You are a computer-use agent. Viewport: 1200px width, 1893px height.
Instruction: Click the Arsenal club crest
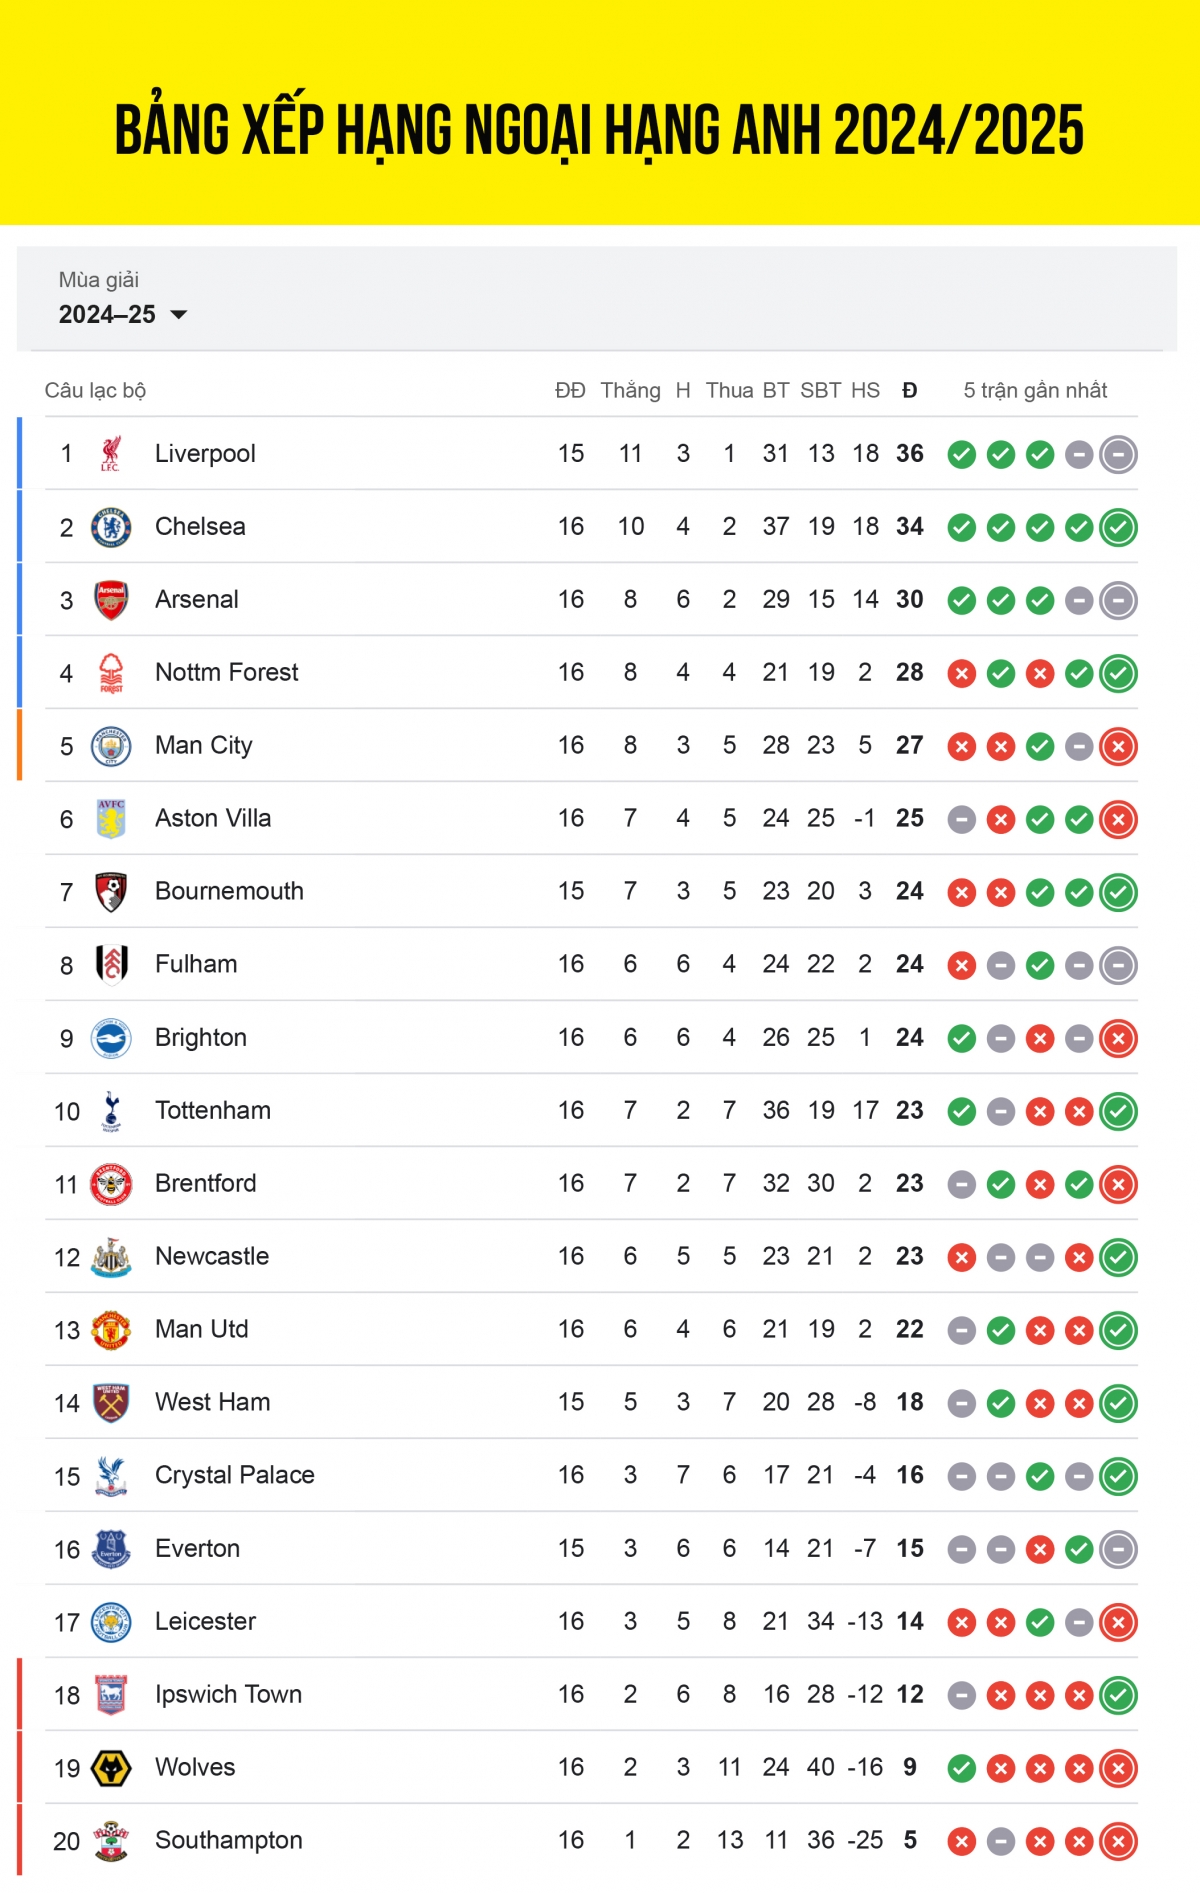click(111, 600)
